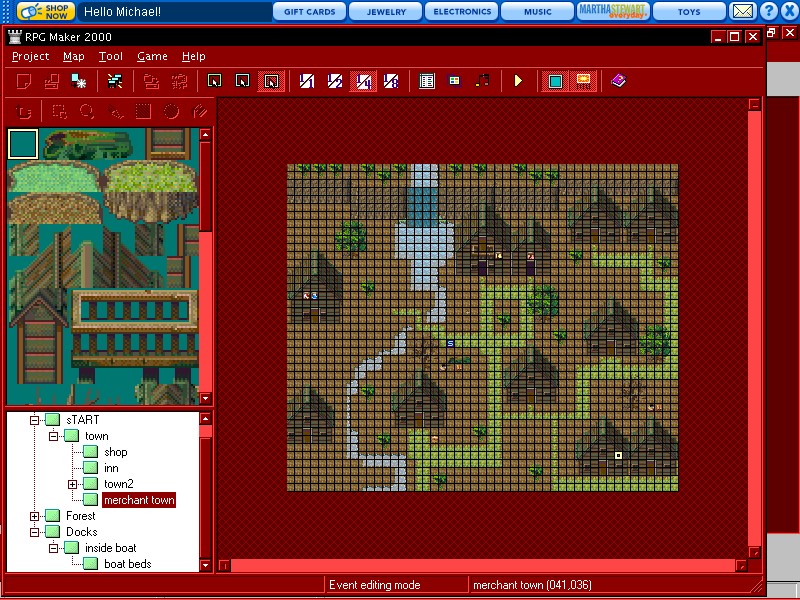800x600 pixels.
Task: Collapse the sTART tree node
Action: [34, 420]
